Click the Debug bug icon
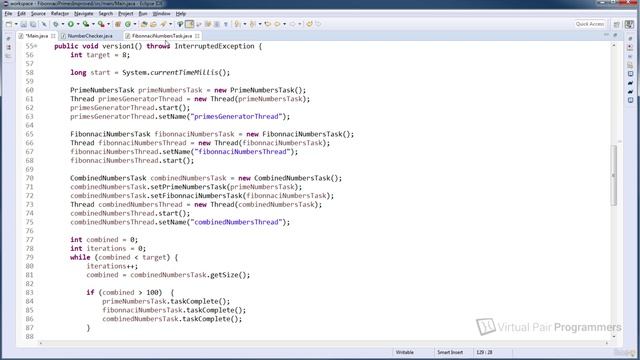Image resolution: width=640 pixels, height=360 pixels. coord(55,24)
